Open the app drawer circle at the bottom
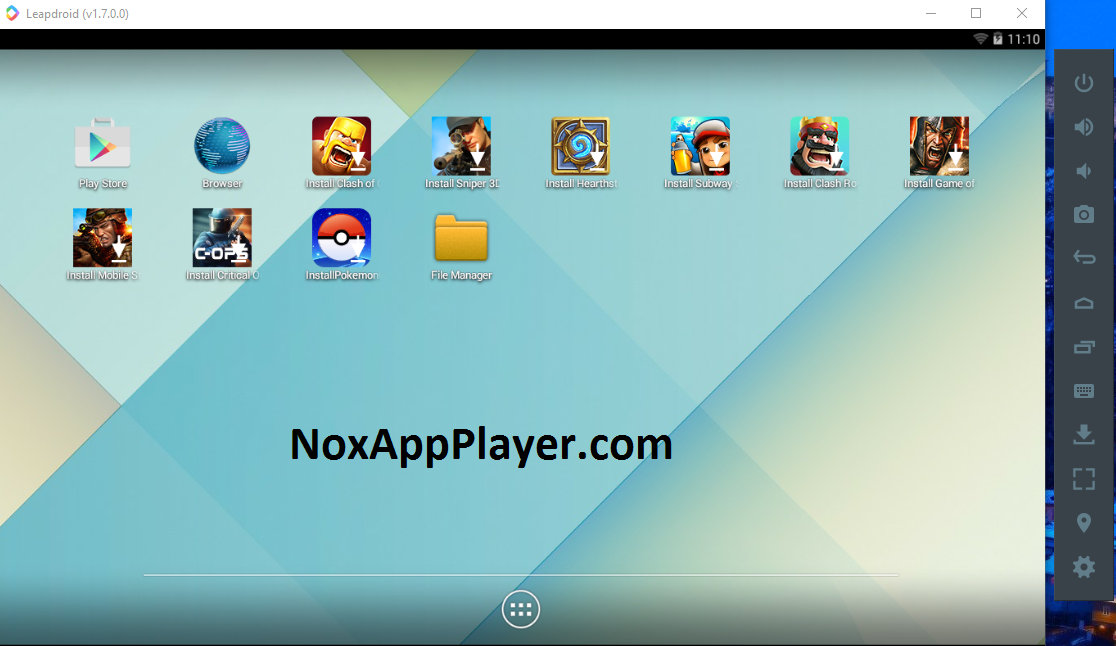This screenshot has width=1116, height=646. click(520, 609)
